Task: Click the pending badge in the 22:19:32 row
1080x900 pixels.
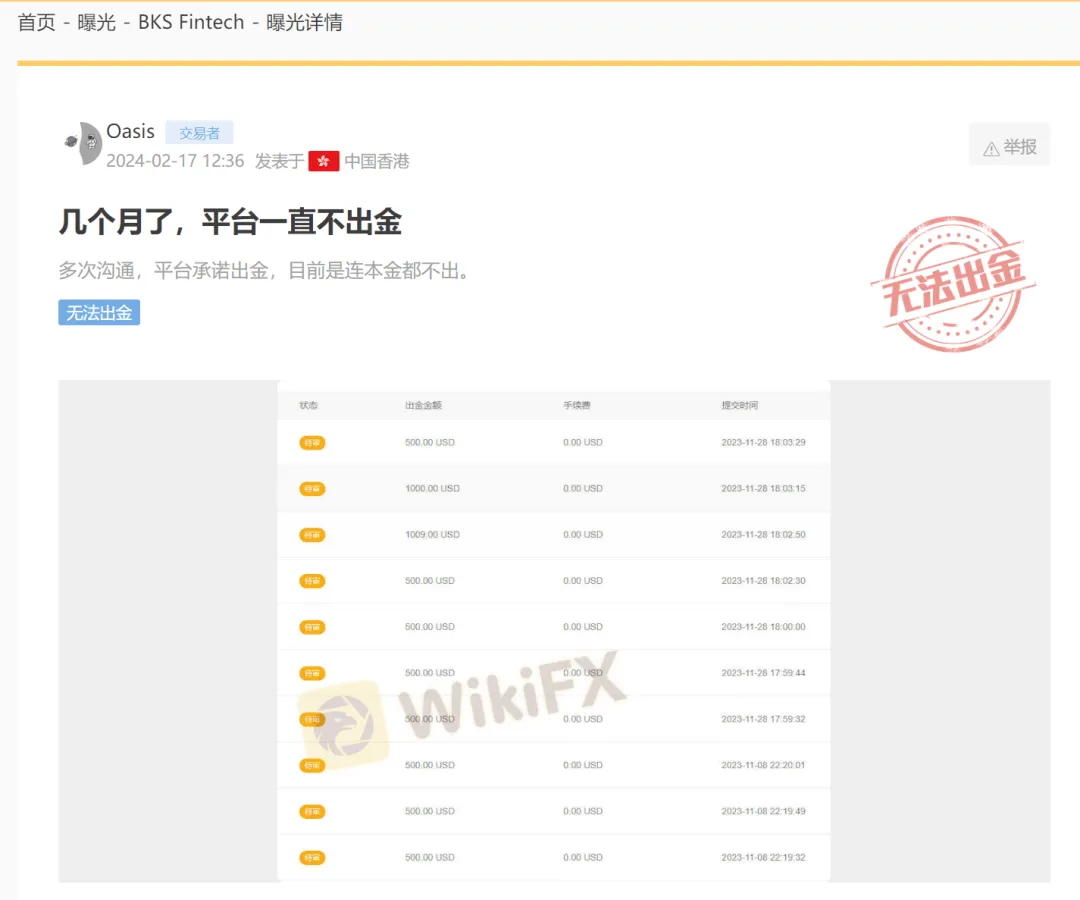Action: [312, 858]
